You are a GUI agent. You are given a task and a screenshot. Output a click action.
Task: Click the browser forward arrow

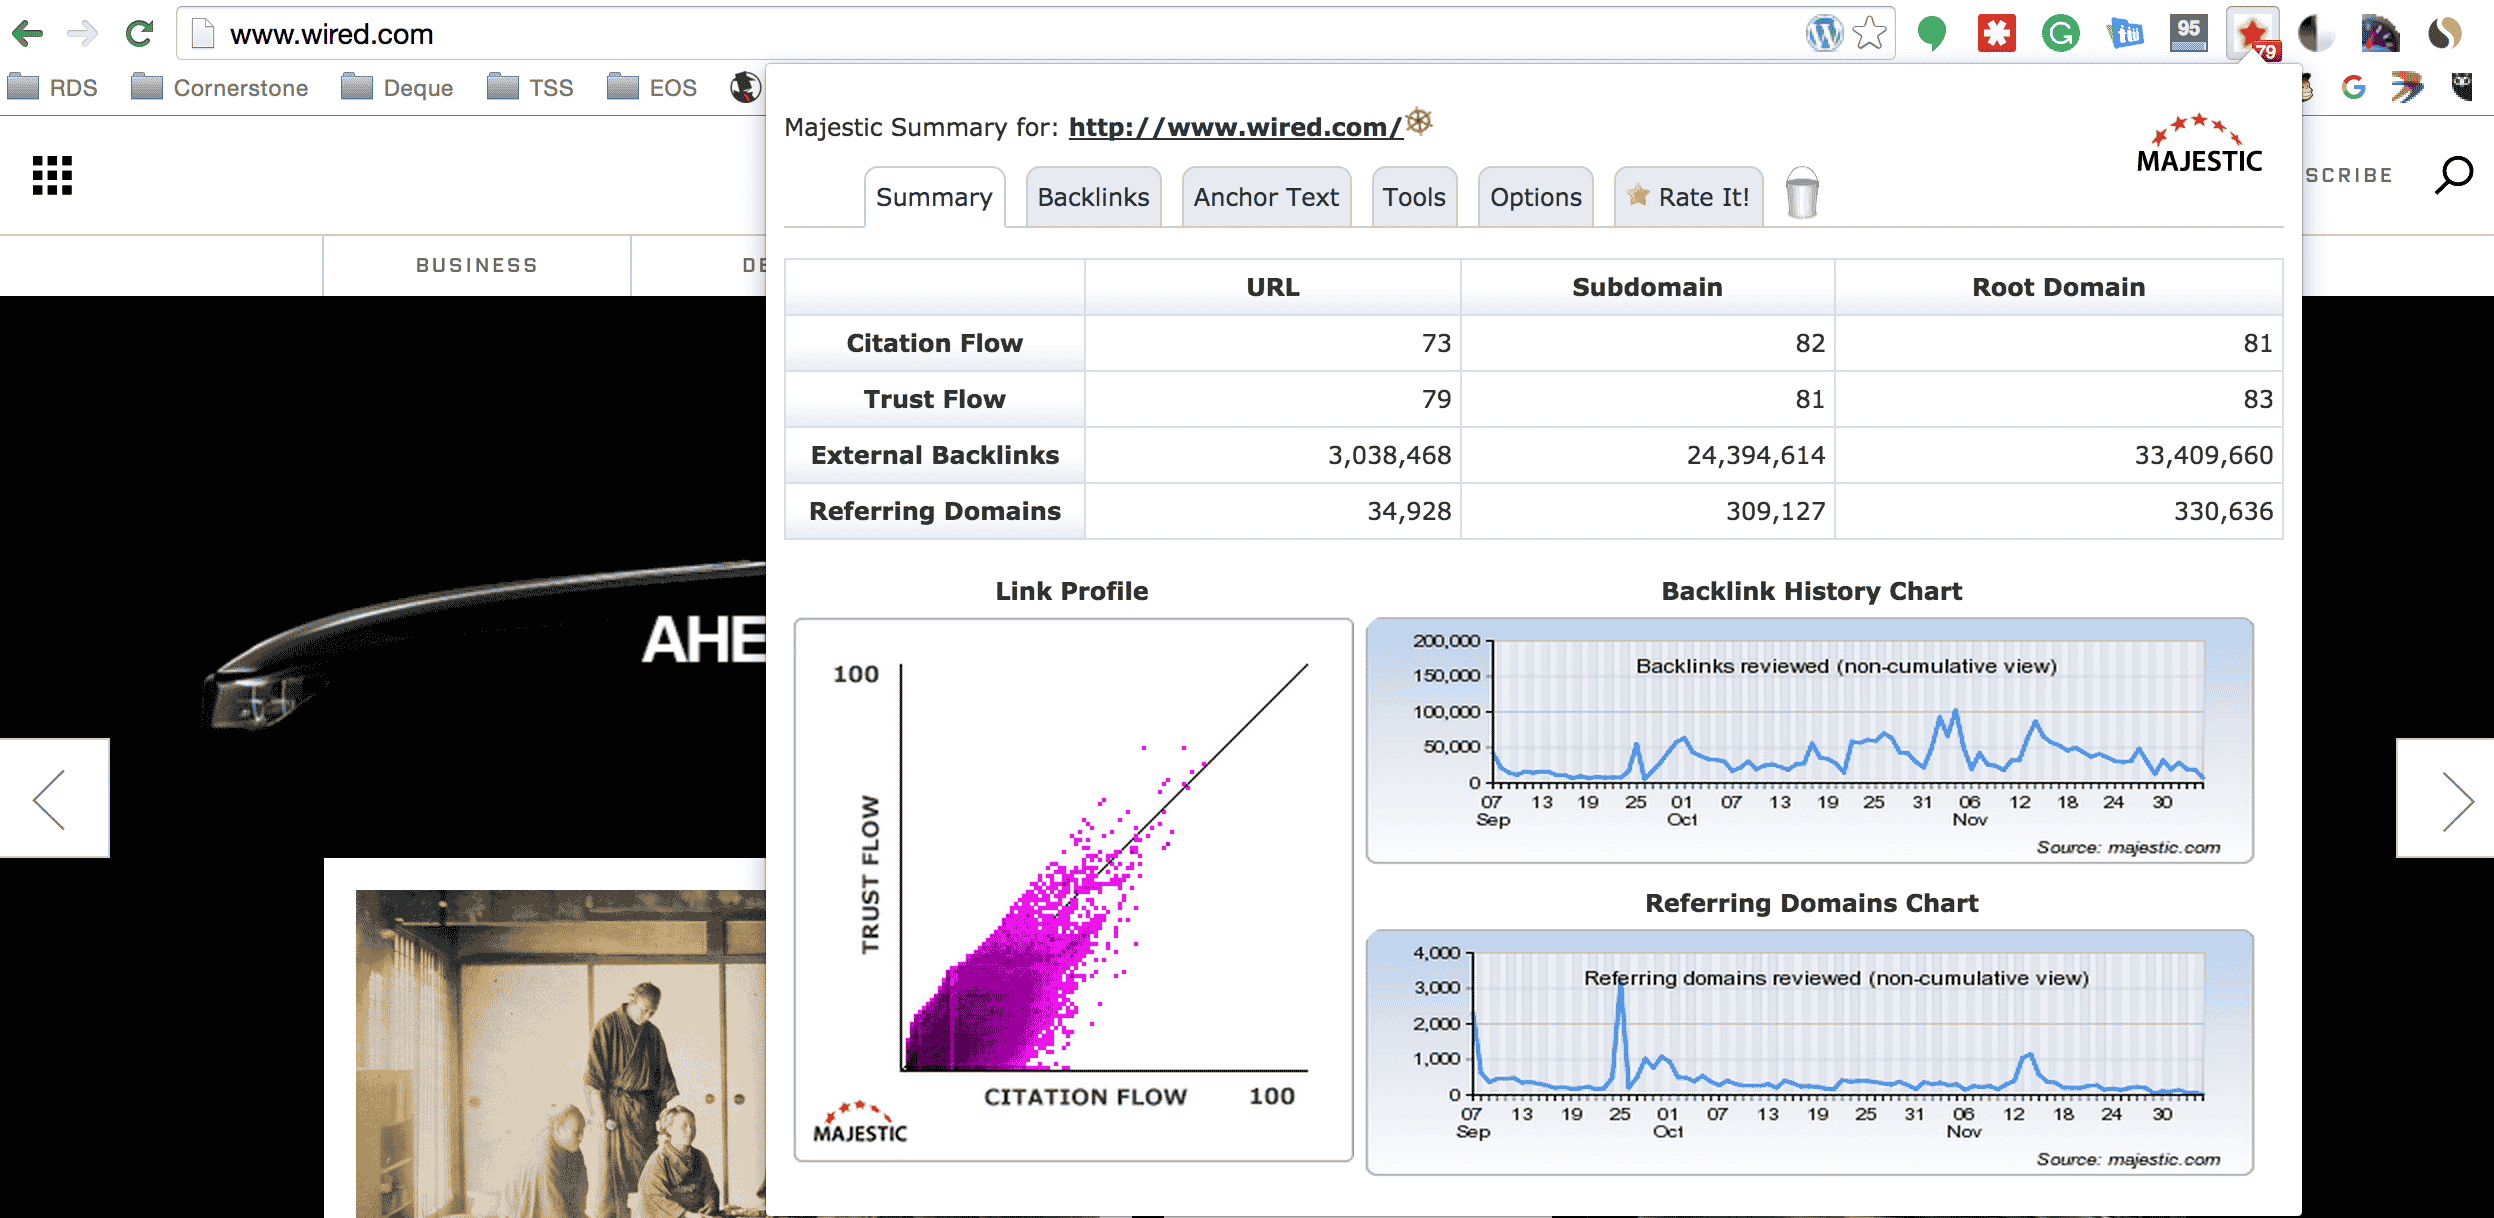point(82,34)
